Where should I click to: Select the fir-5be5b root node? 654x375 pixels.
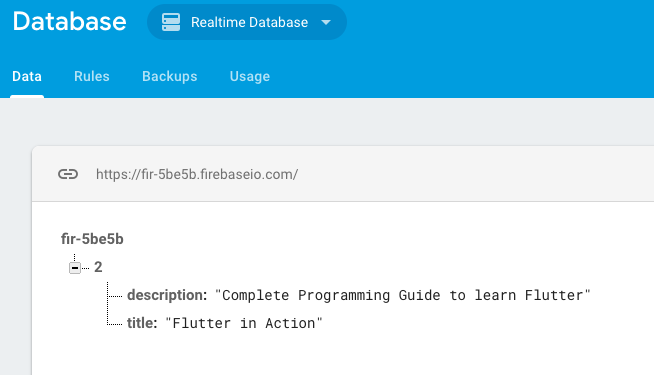(x=92, y=239)
